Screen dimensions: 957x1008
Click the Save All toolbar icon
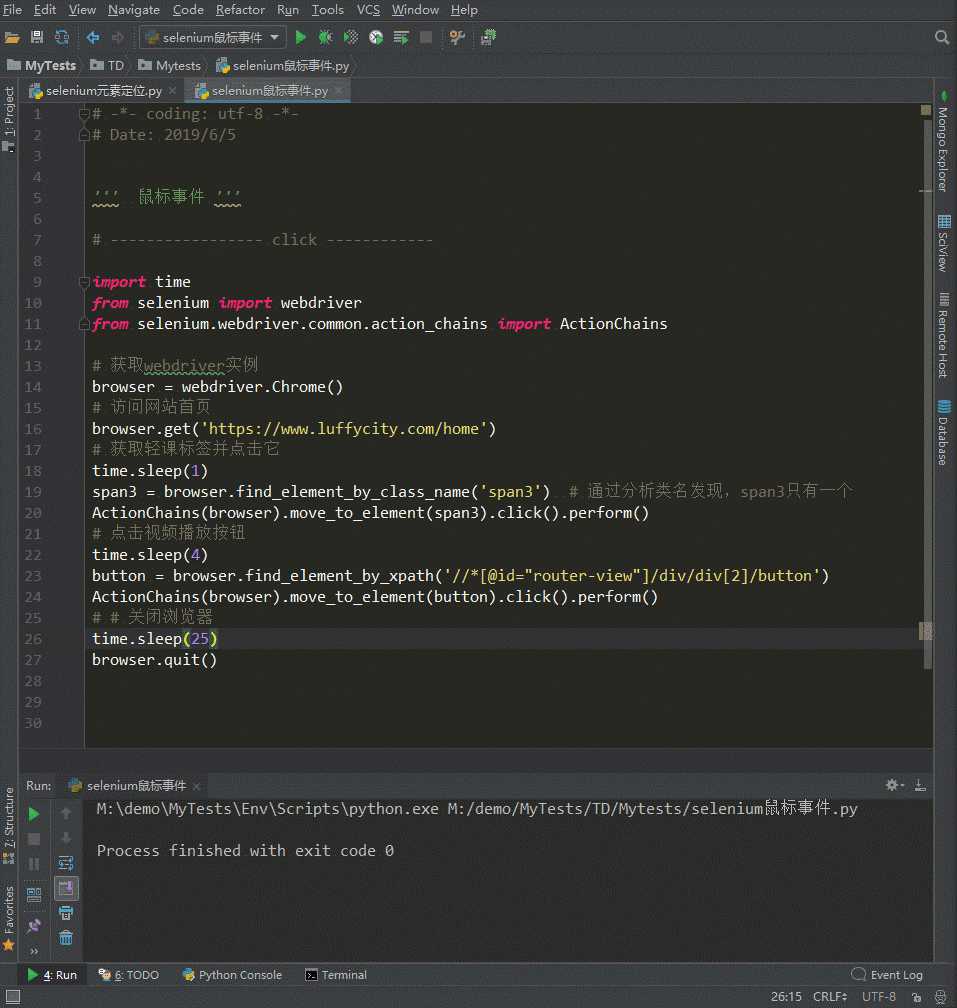[x=37, y=37]
